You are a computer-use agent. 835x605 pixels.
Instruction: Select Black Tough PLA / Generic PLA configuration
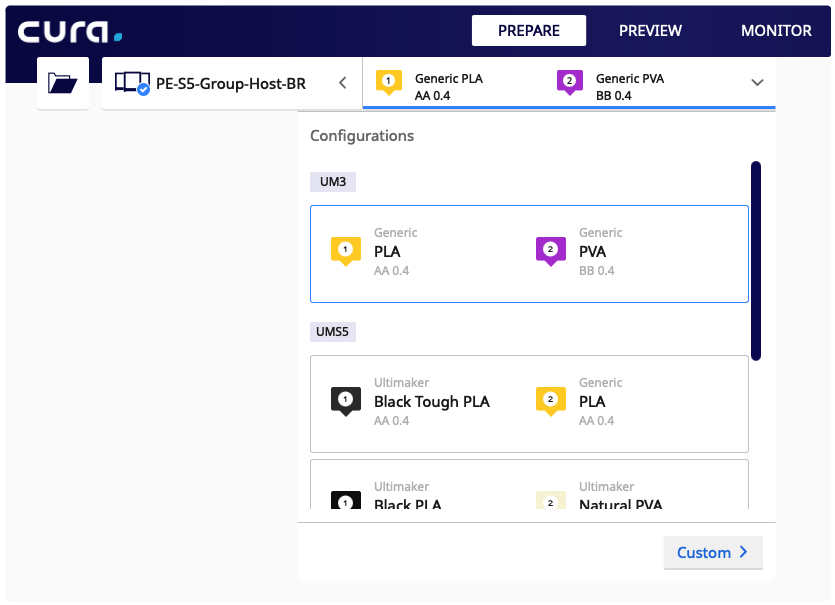coord(529,404)
